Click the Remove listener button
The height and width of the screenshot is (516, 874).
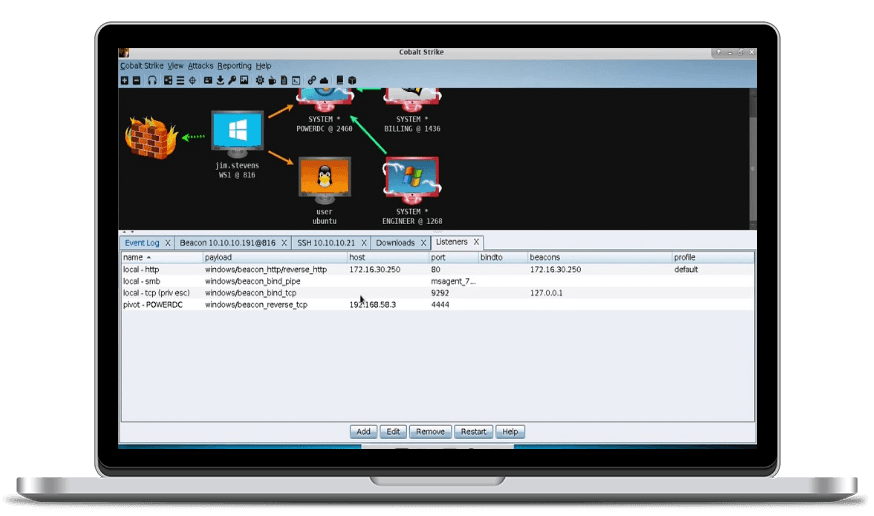pos(430,432)
